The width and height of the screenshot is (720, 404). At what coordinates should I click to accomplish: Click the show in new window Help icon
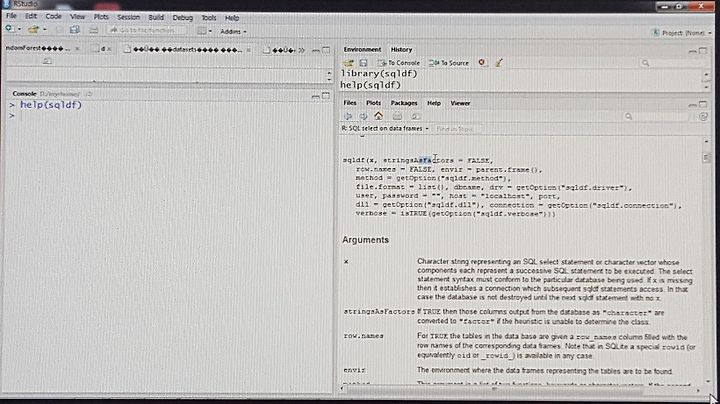tap(415, 117)
